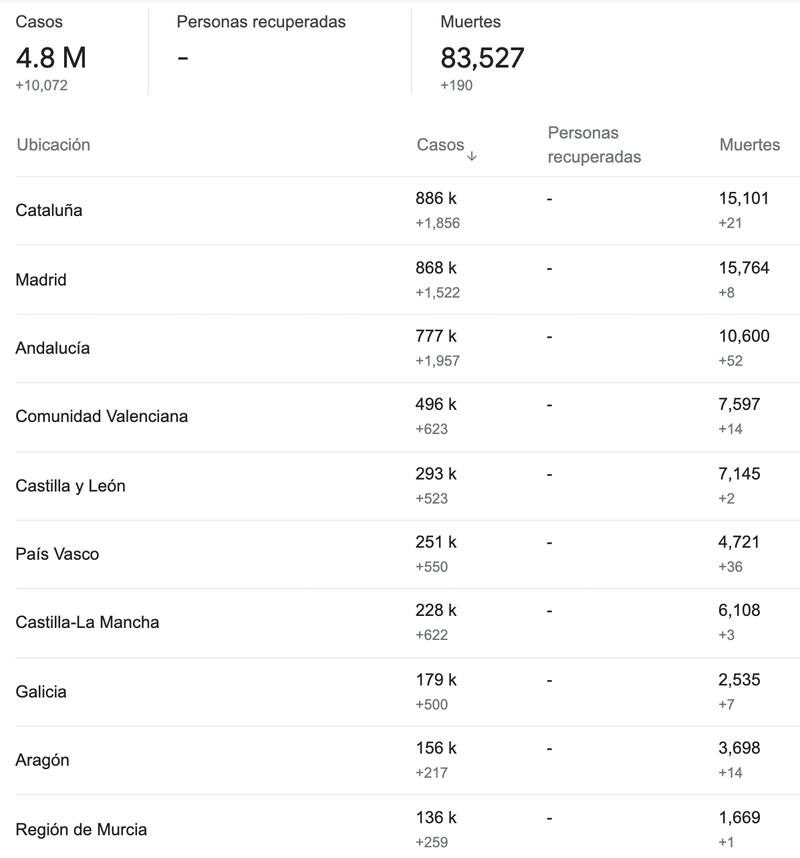Click the 83,527 total deaths figure
Image resolution: width=800 pixels, height=858 pixels.
pos(482,58)
